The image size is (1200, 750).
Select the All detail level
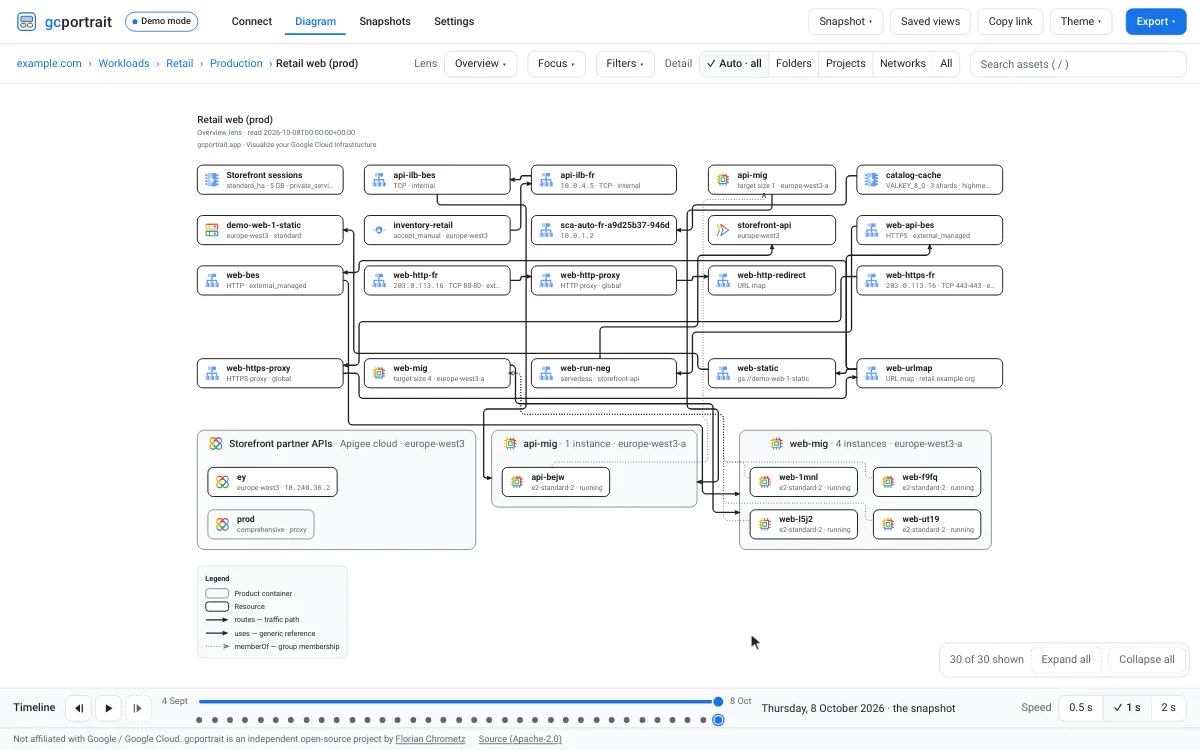[x=946, y=63]
